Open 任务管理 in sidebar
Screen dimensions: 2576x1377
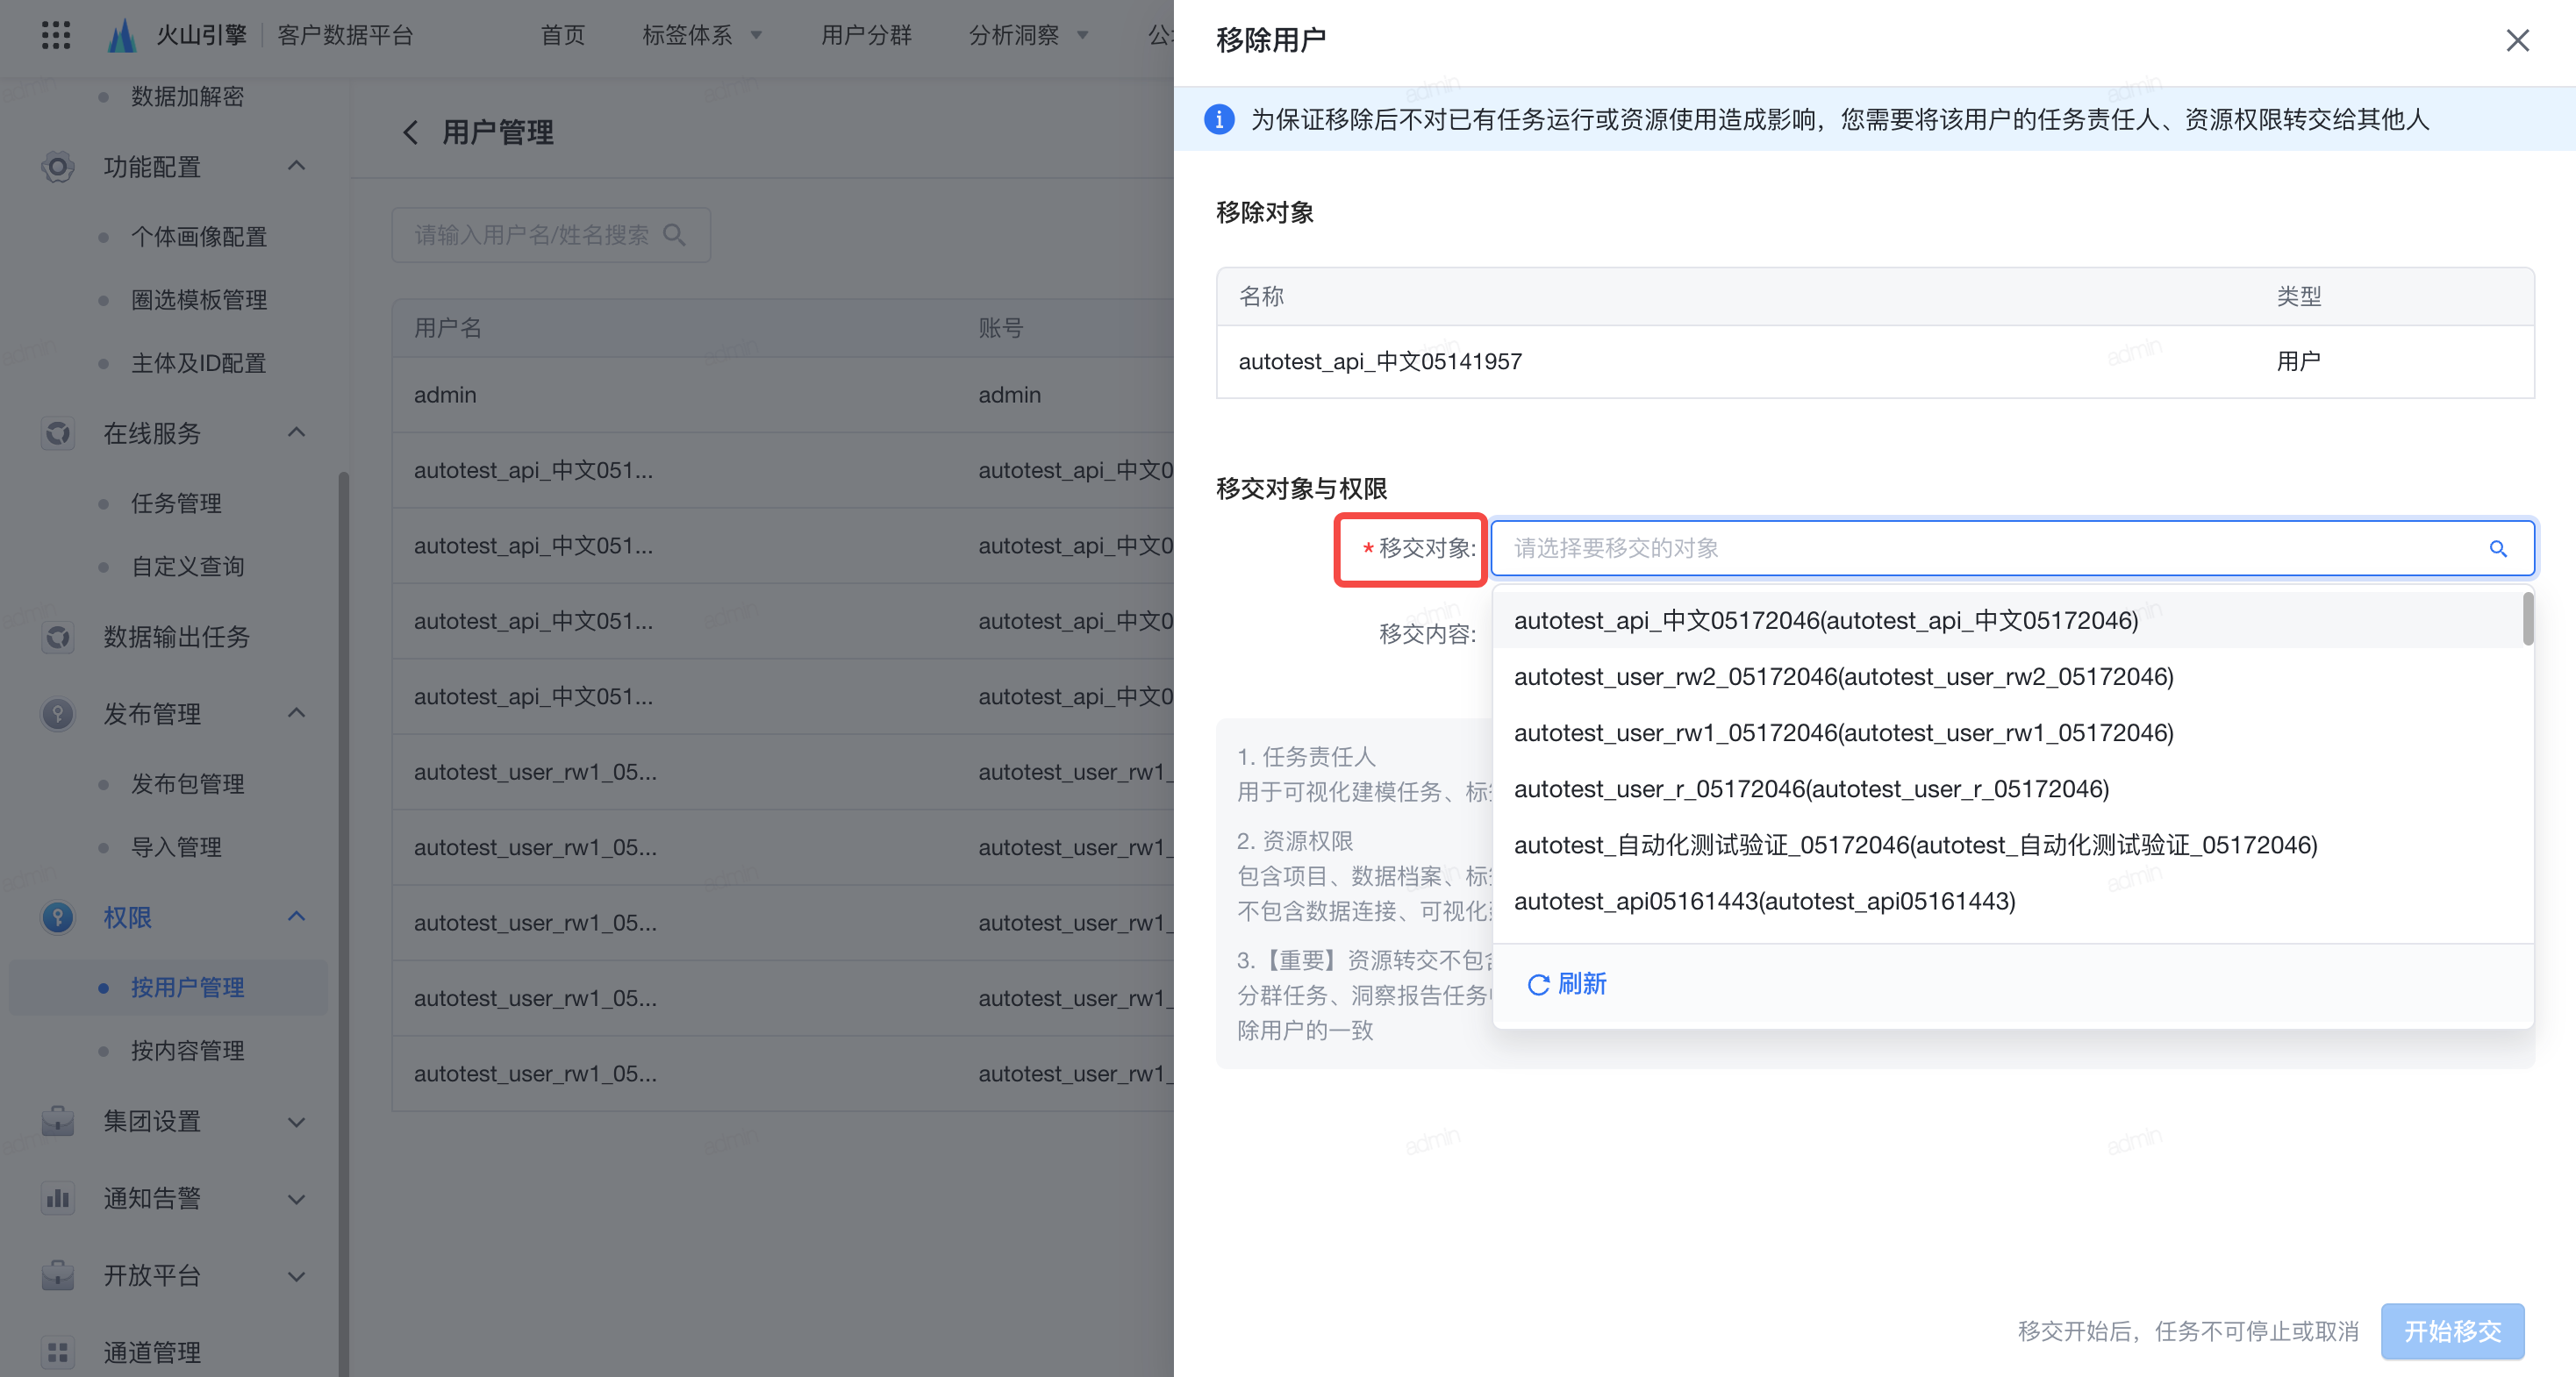click(176, 503)
